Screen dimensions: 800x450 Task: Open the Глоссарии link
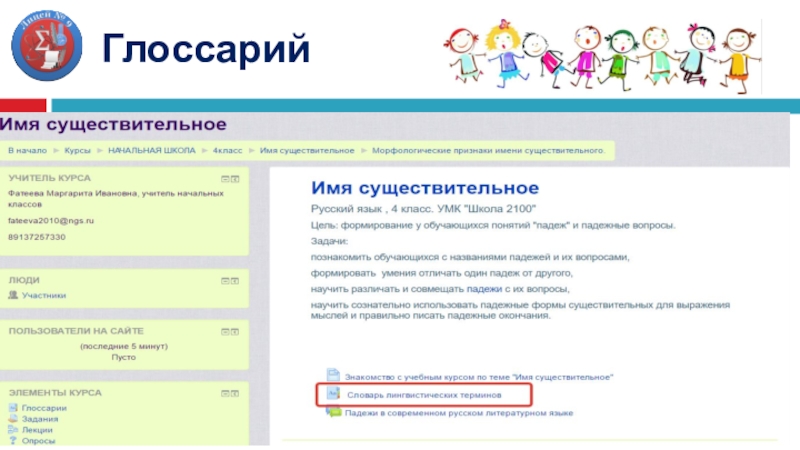(44, 408)
